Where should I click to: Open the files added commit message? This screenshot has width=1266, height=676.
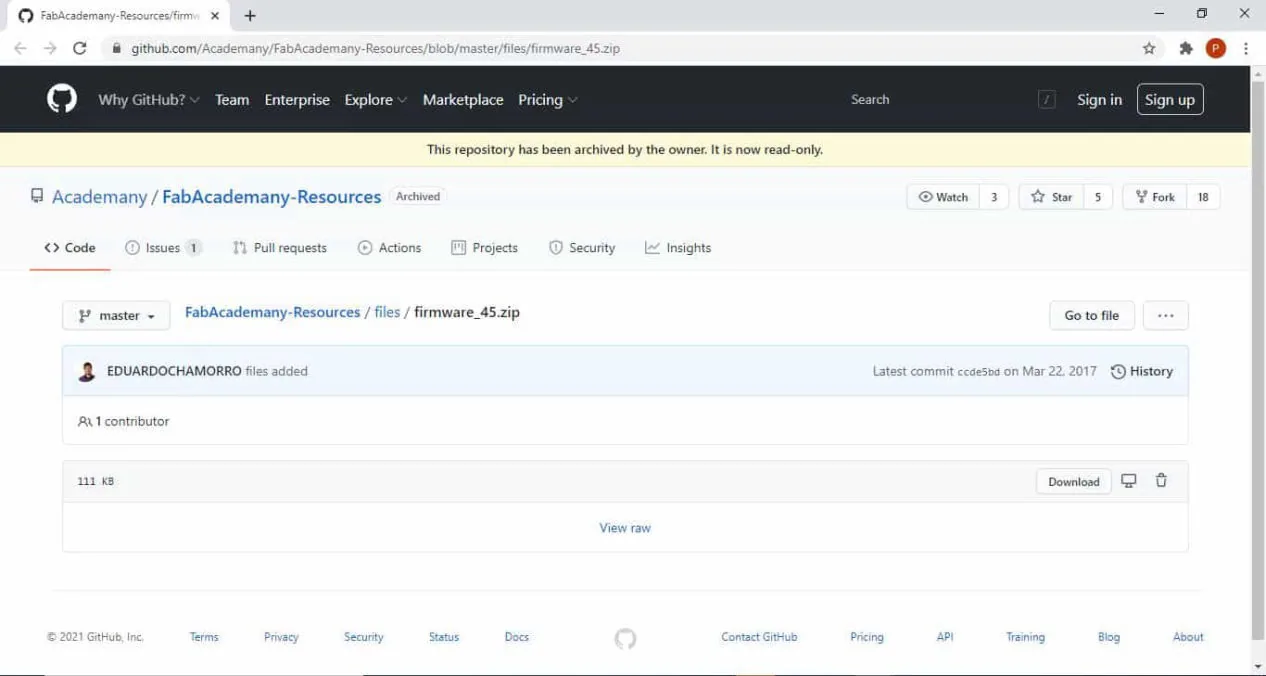coord(277,371)
